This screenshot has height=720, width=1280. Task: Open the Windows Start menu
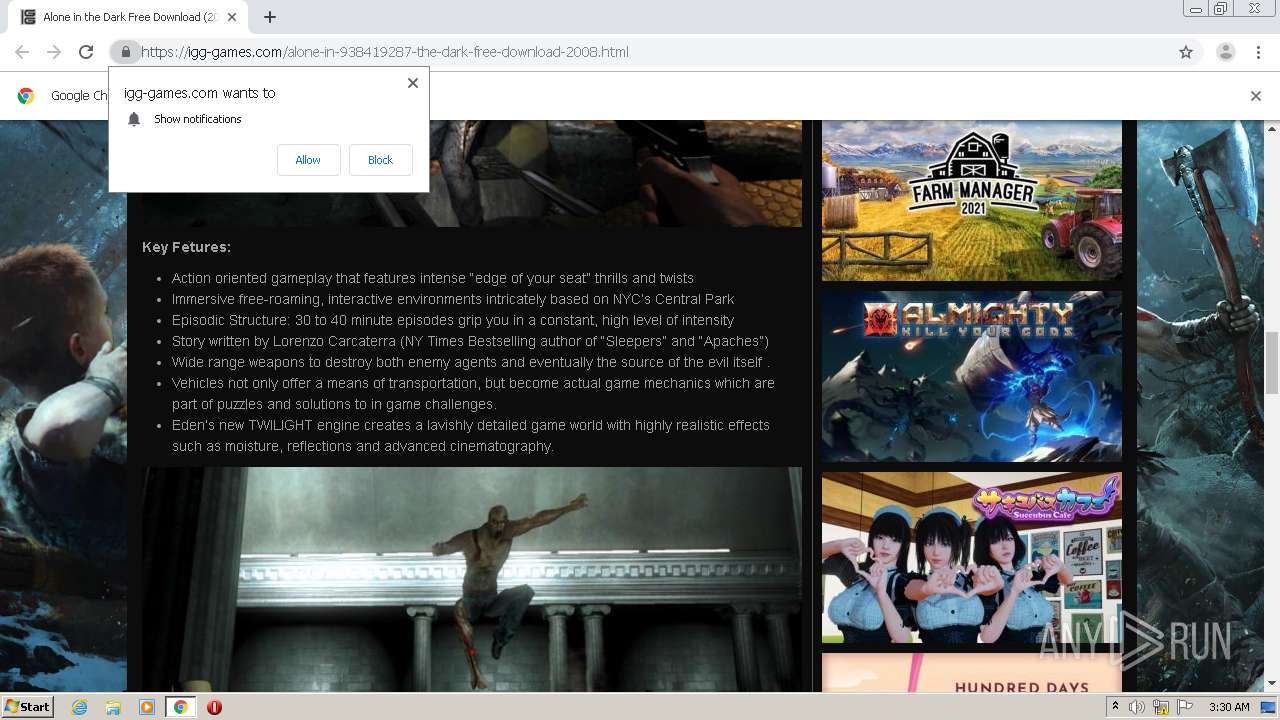(x=27, y=707)
